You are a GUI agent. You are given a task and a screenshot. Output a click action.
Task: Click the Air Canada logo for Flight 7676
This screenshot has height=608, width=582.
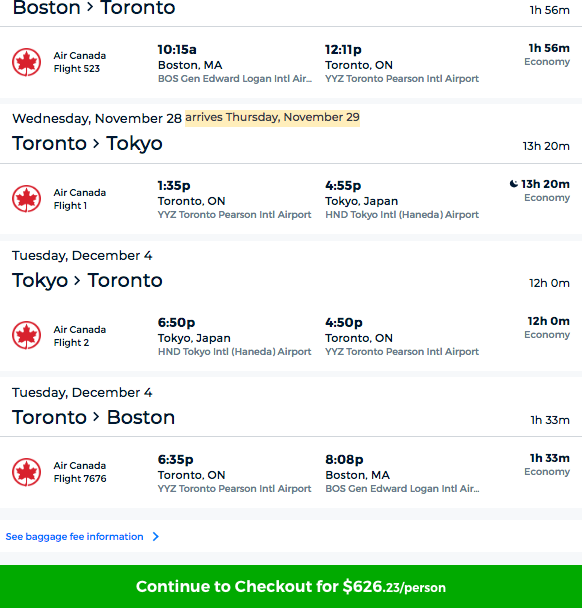point(26,472)
